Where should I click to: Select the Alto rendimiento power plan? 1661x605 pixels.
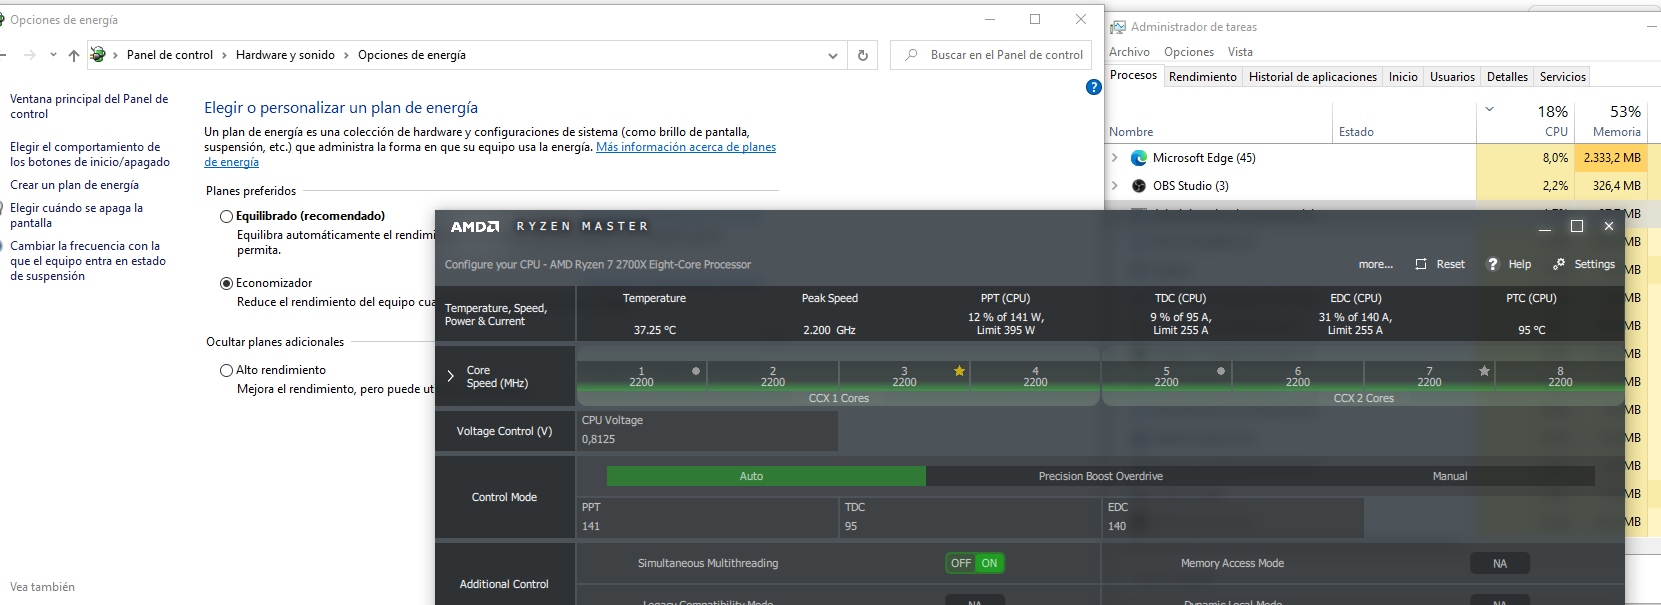226,370
